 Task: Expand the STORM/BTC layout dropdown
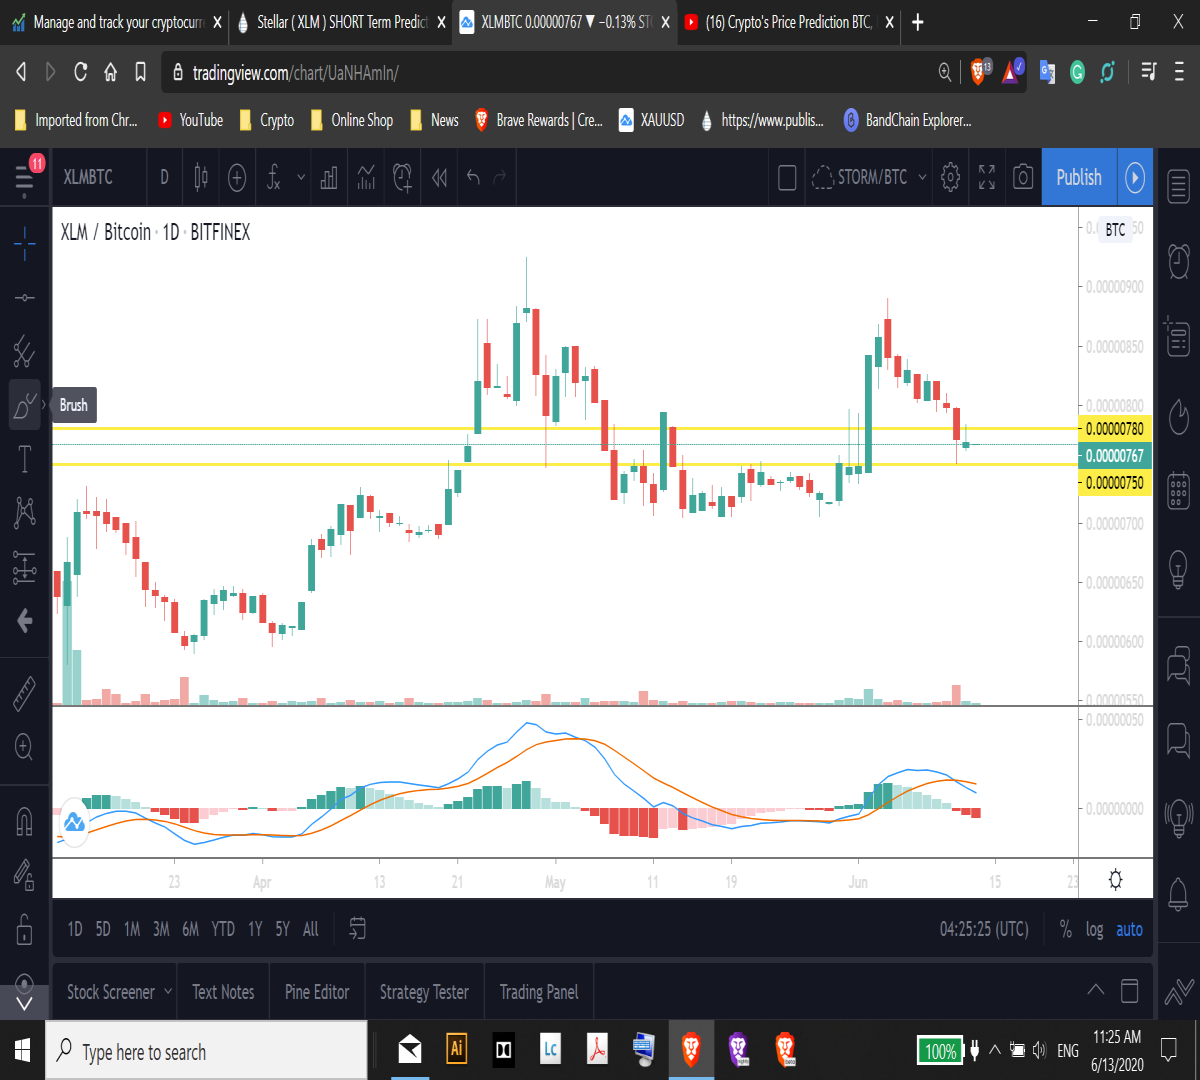(922, 178)
